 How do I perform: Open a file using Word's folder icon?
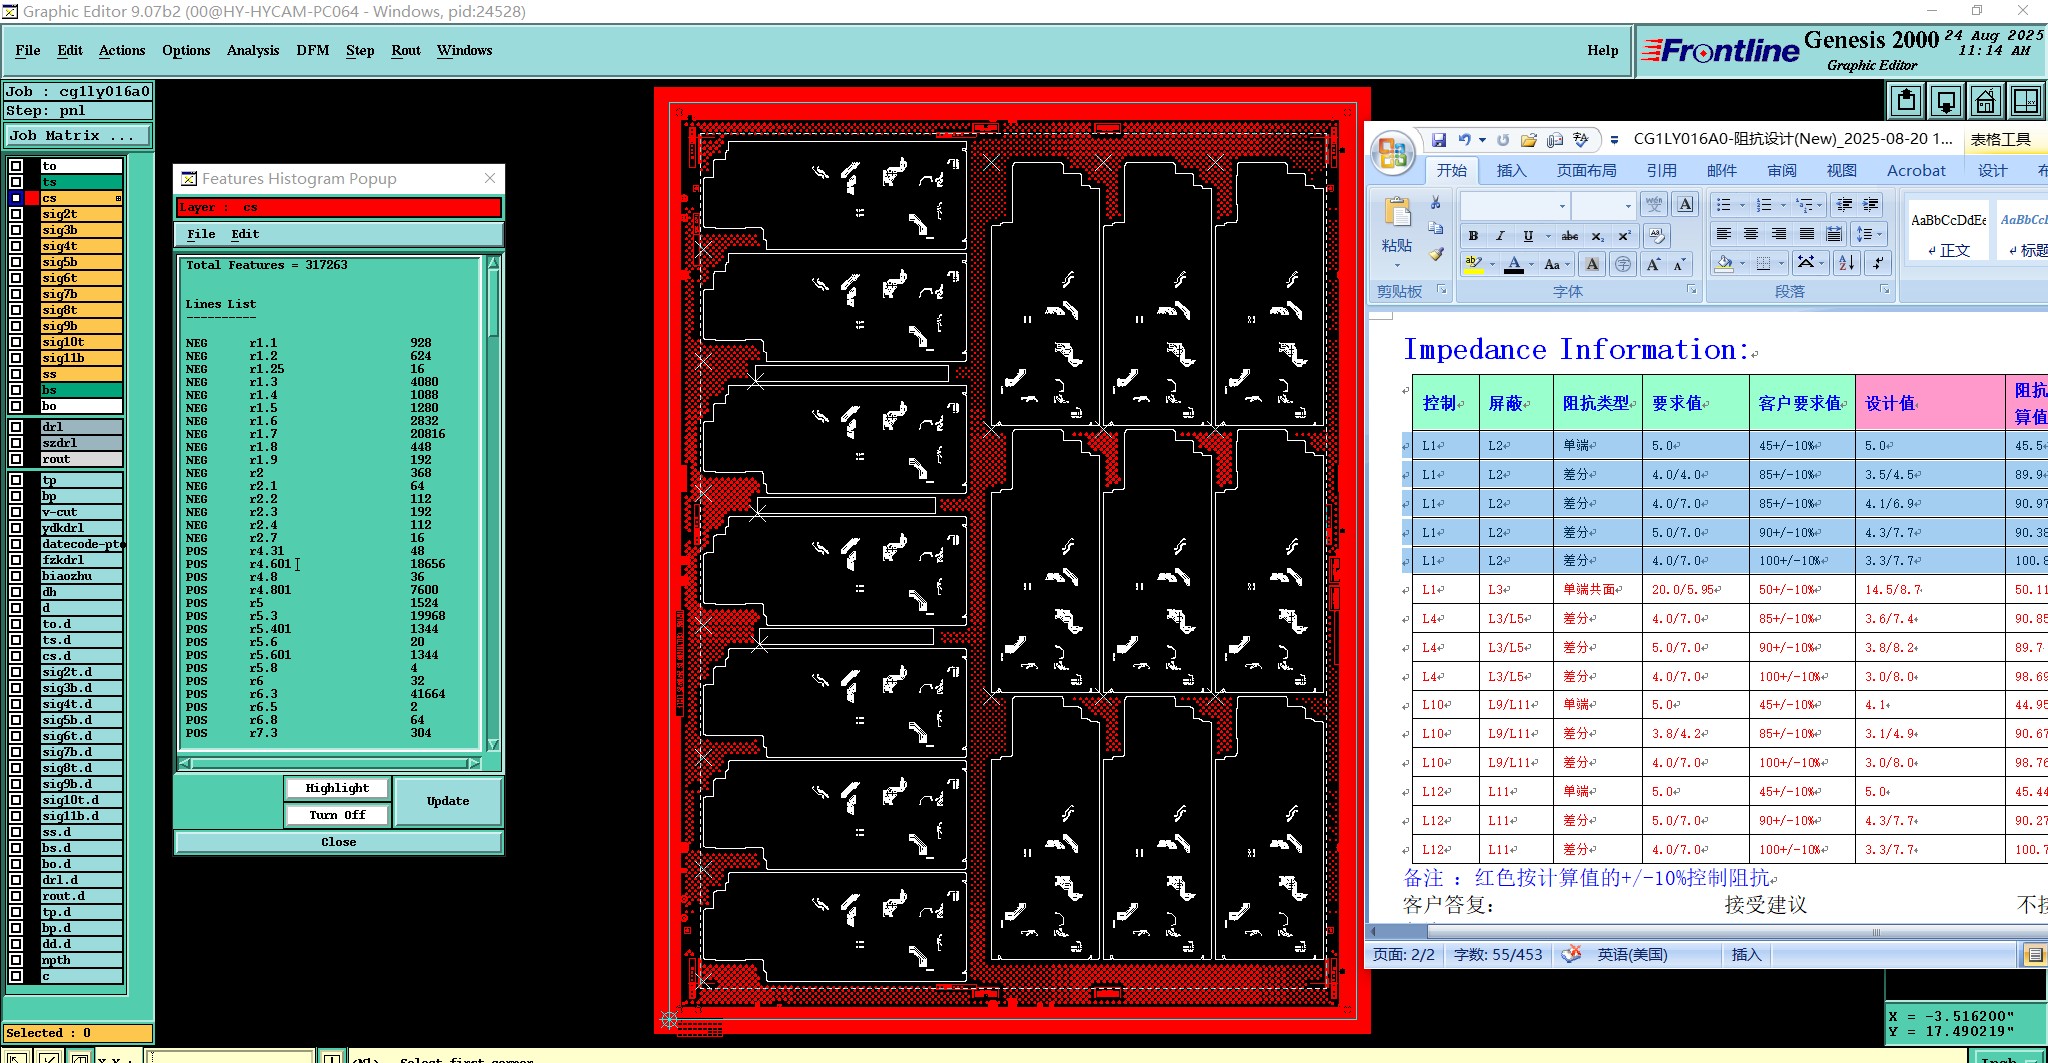click(x=1529, y=140)
